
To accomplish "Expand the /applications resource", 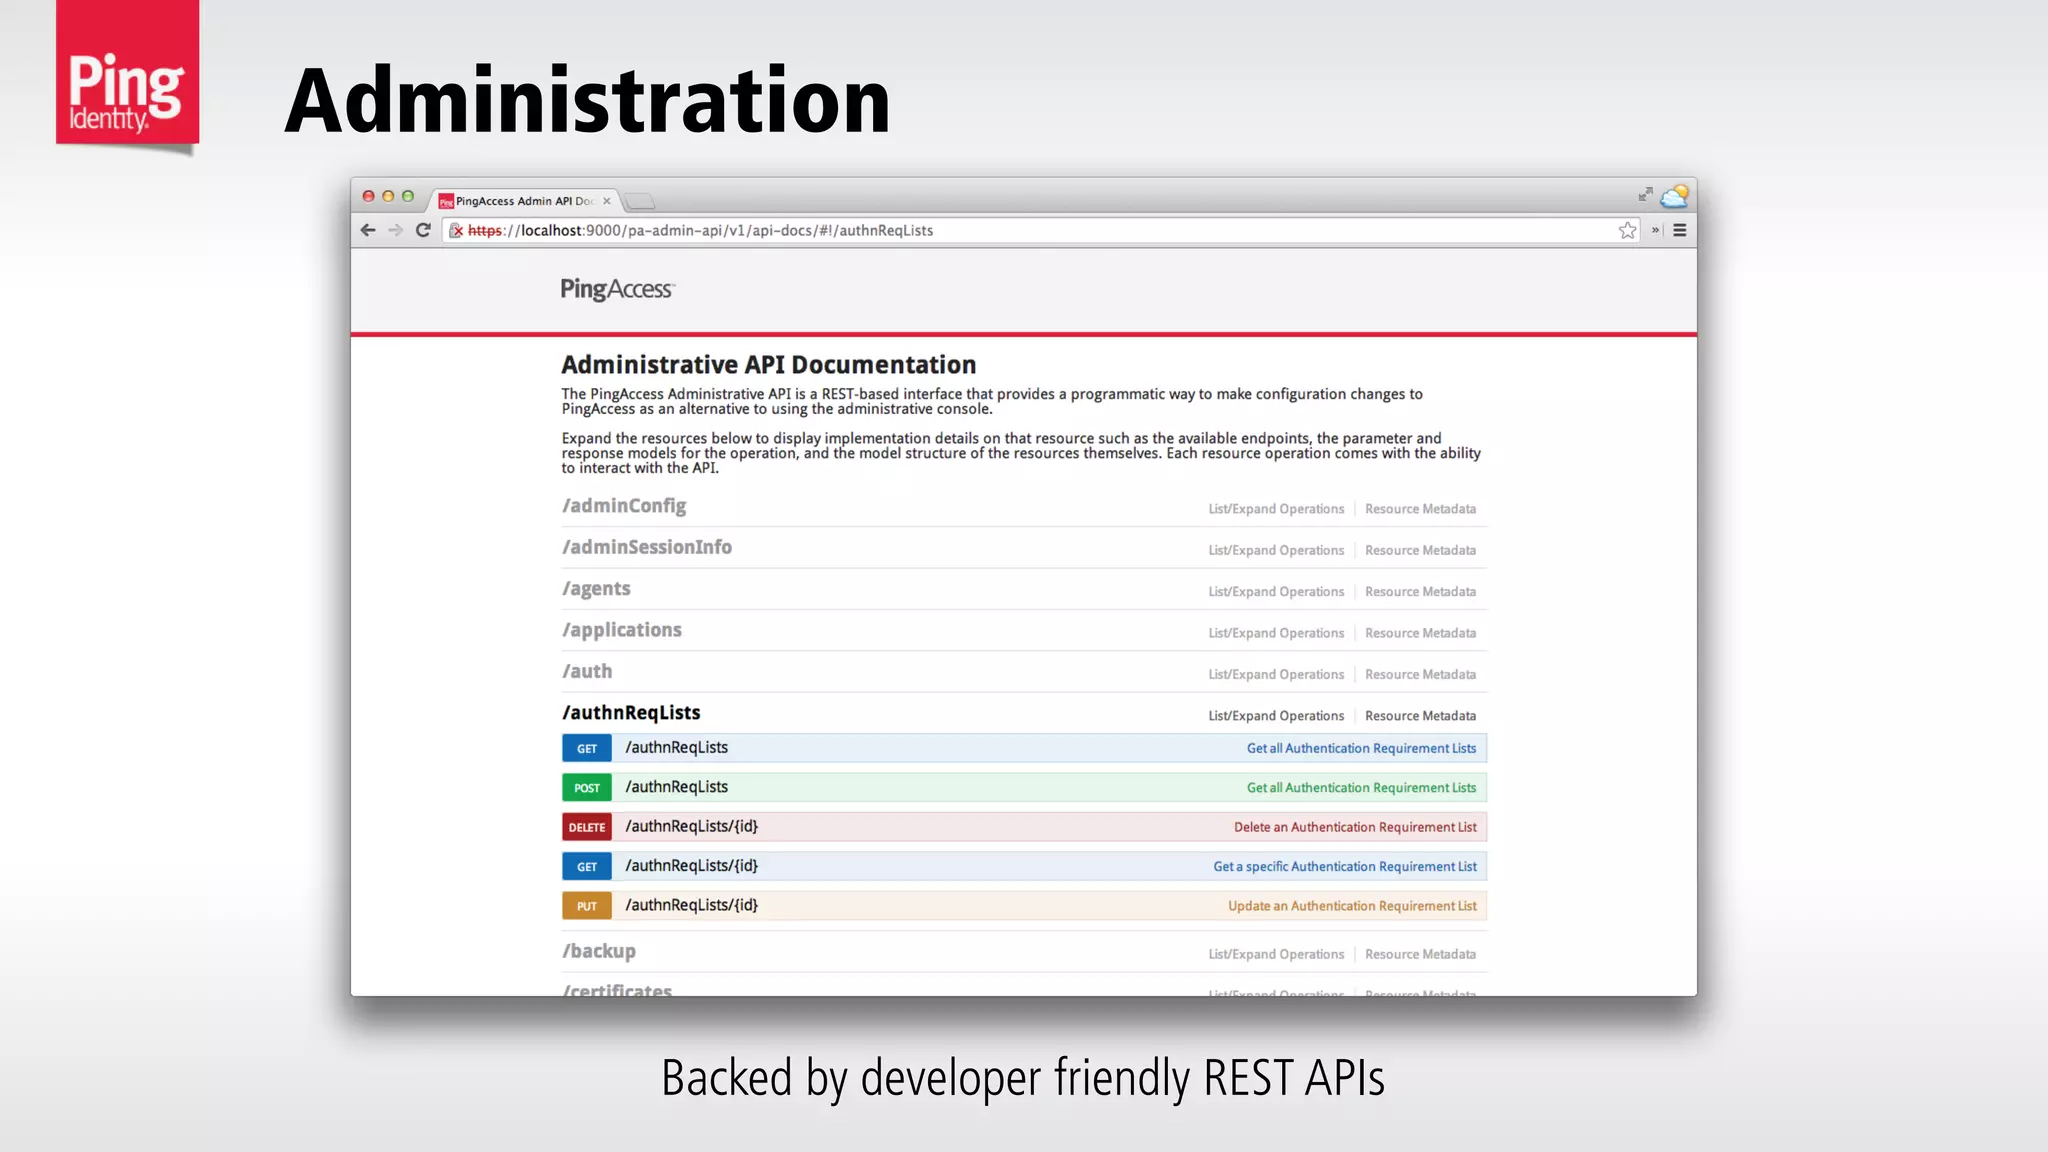I will (x=622, y=630).
